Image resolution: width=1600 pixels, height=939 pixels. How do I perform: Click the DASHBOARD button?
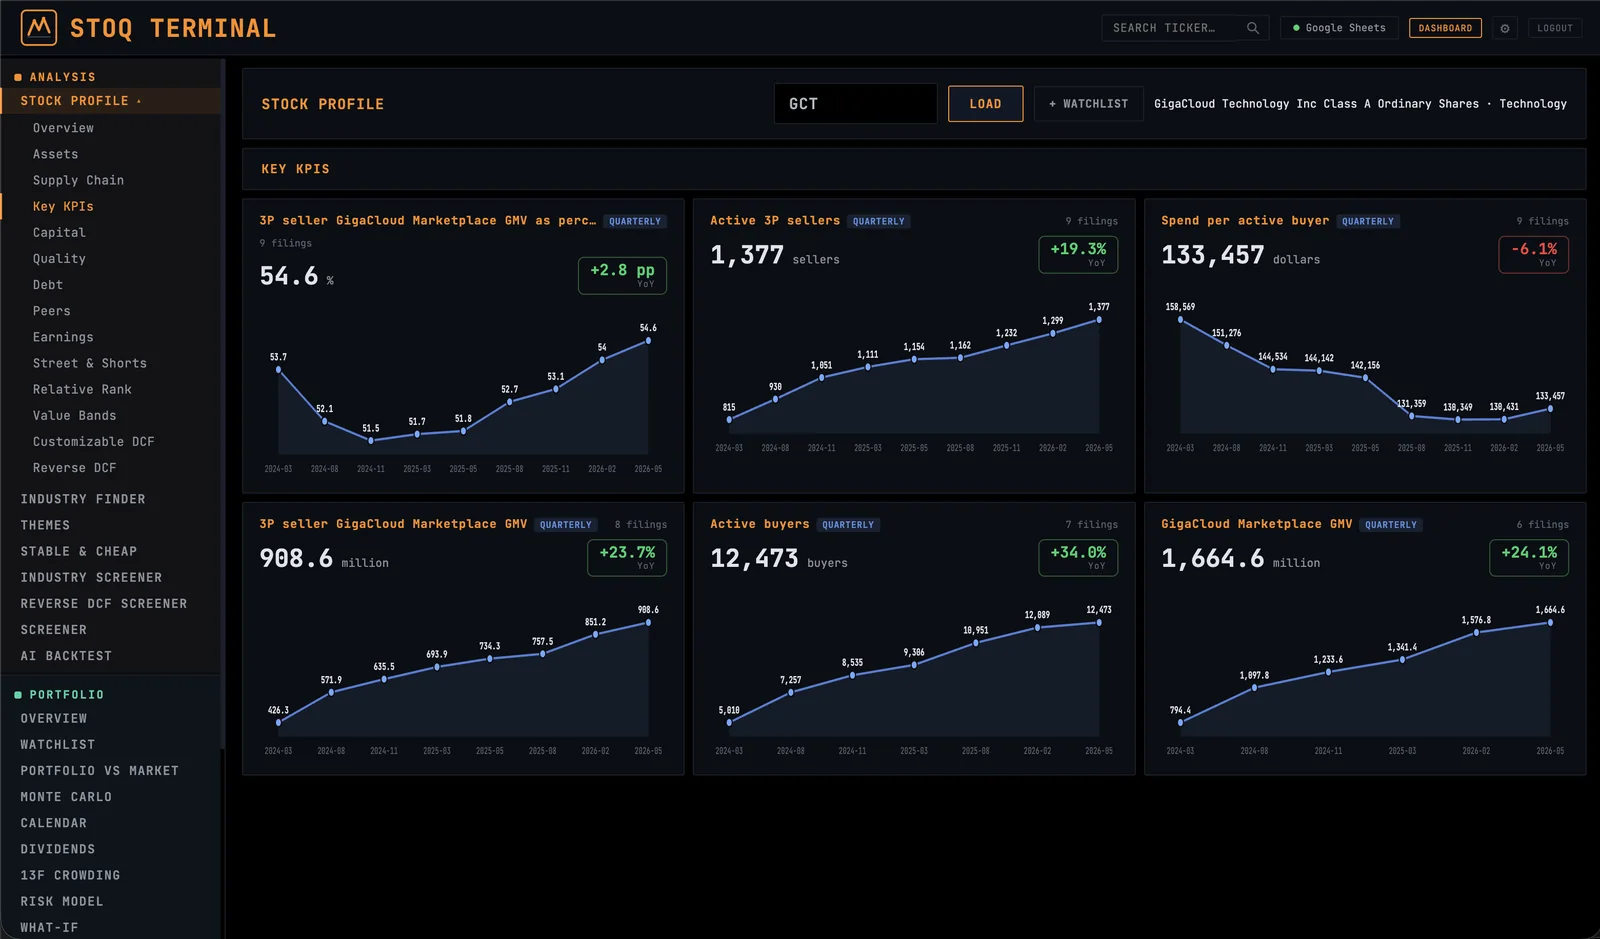[1445, 28]
